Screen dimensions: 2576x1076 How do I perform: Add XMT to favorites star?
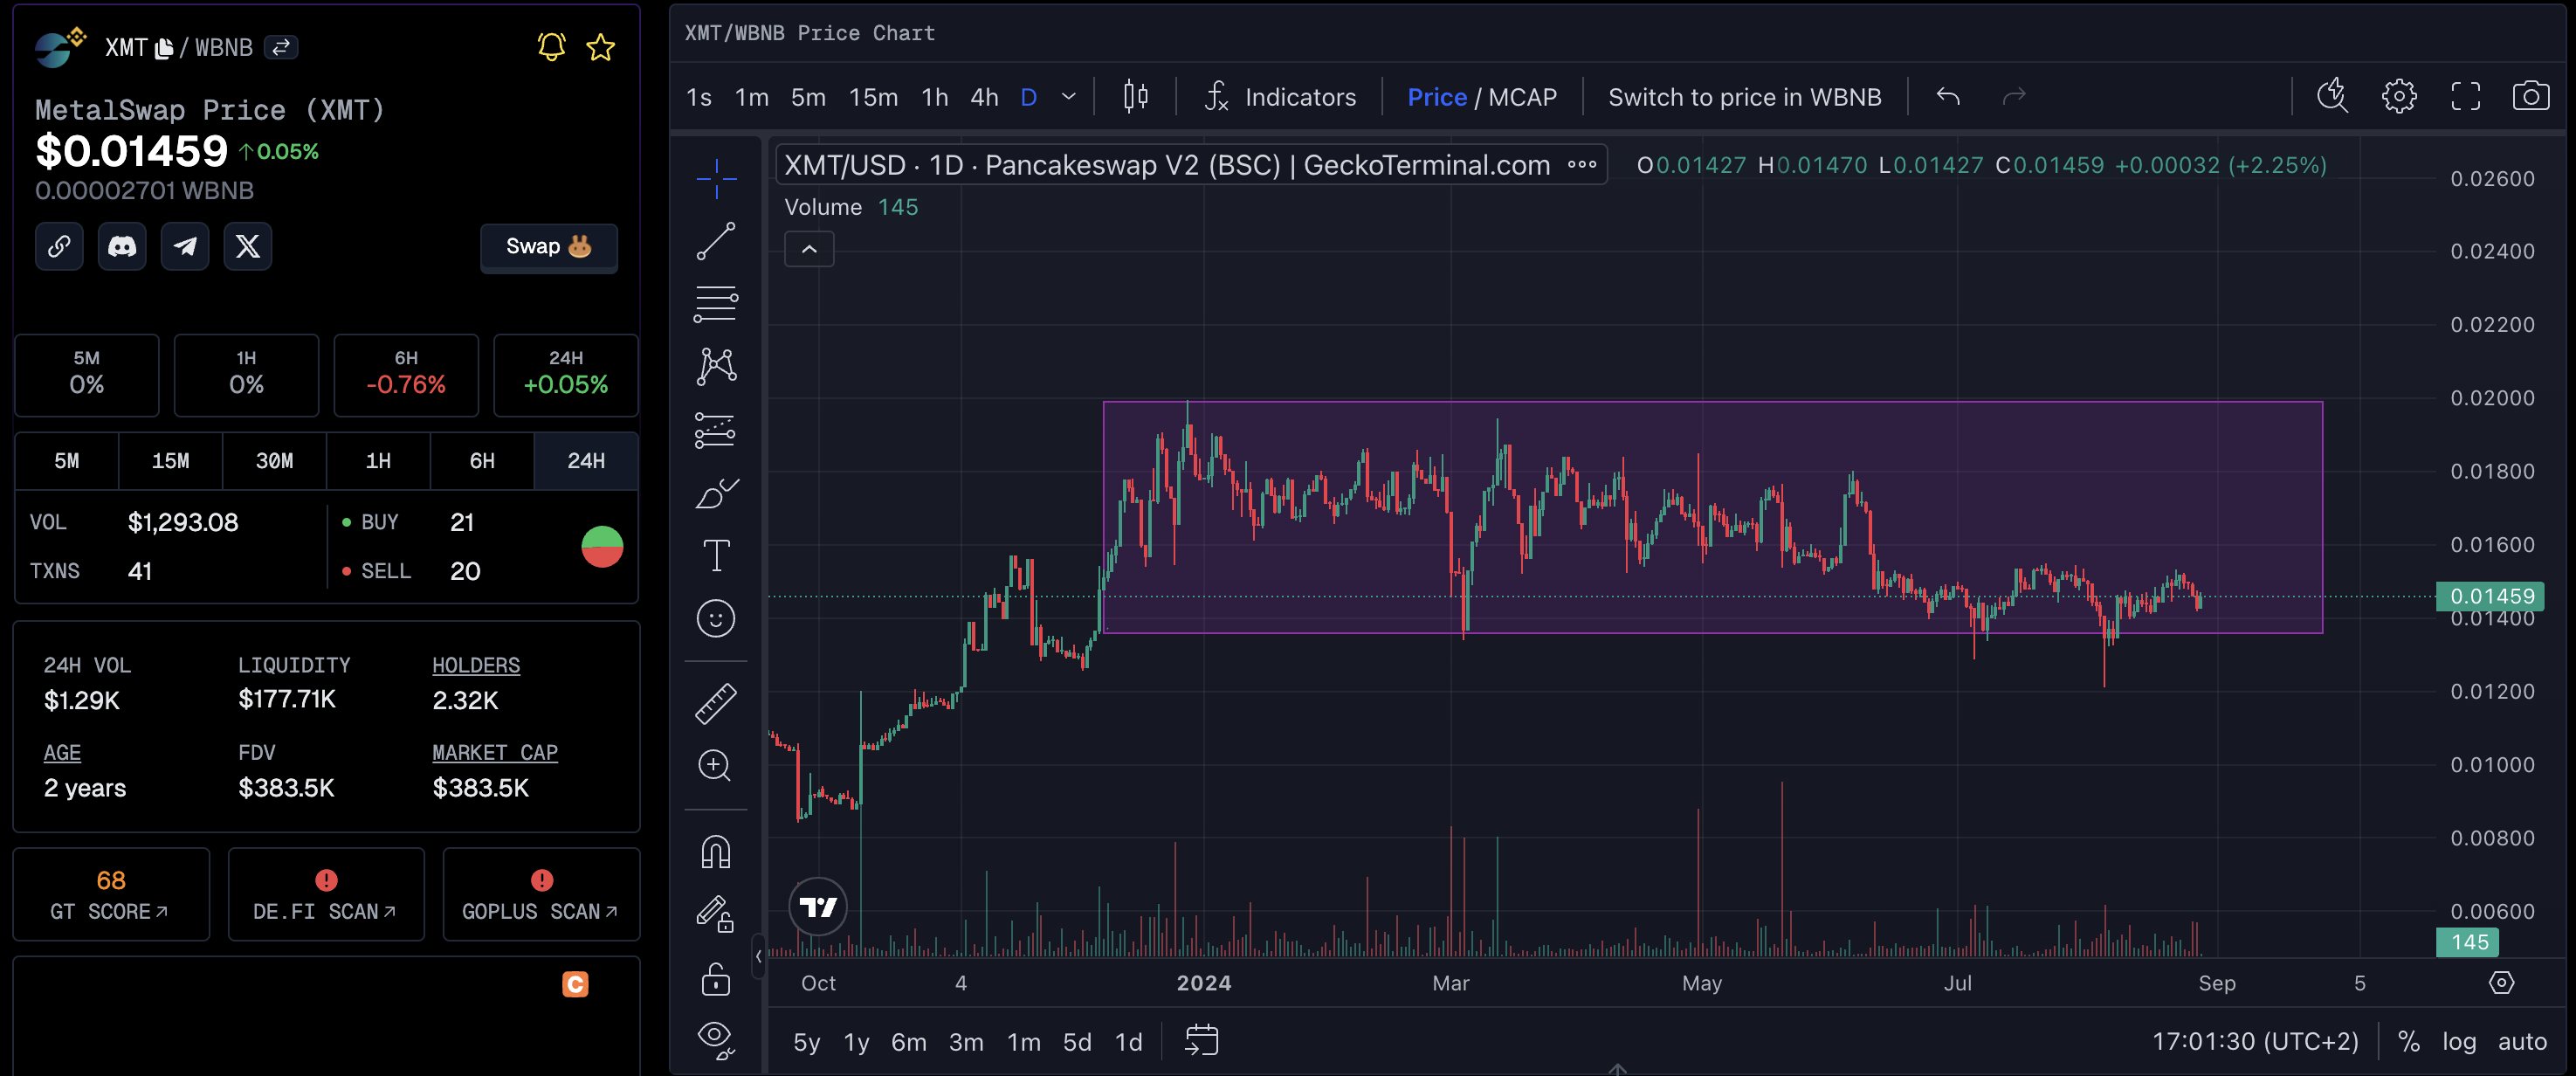pyautogui.click(x=601, y=47)
